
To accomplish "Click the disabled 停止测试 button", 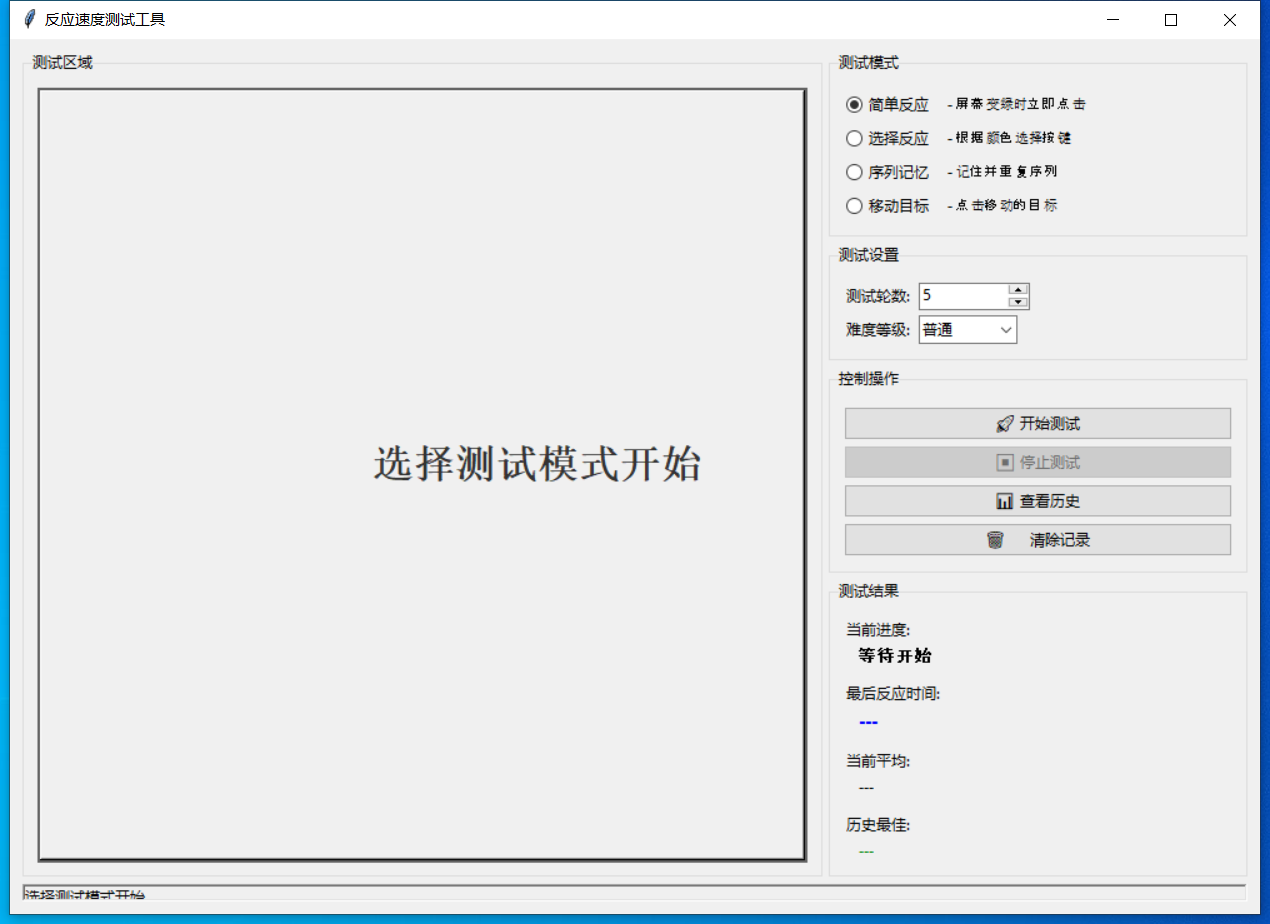I will (x=1038, y=462).
